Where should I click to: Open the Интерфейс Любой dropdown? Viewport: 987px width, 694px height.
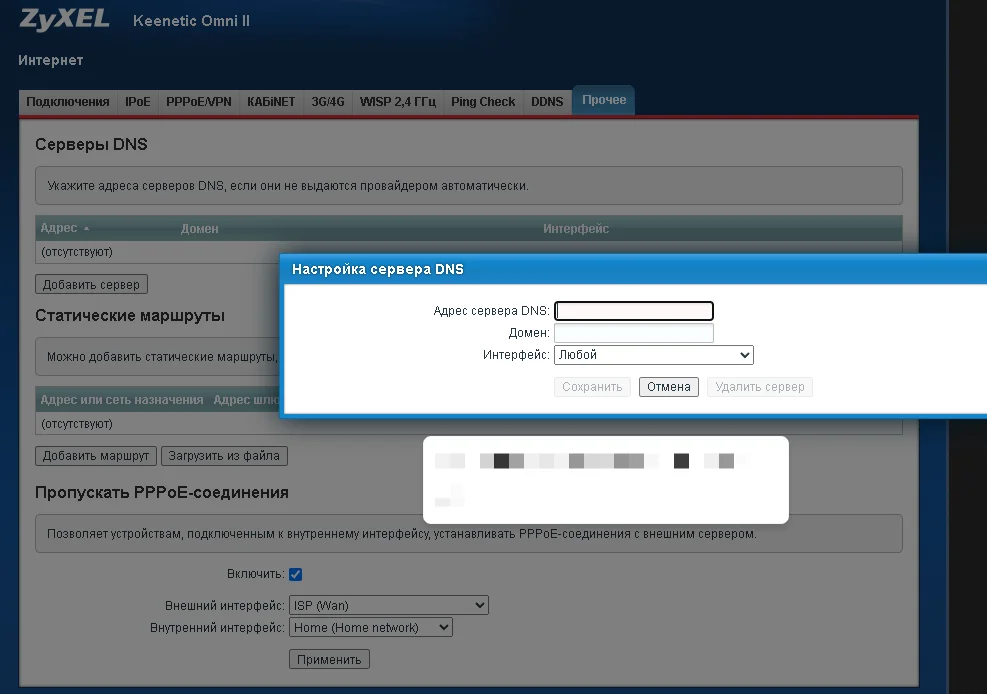[x=653, y=355]
